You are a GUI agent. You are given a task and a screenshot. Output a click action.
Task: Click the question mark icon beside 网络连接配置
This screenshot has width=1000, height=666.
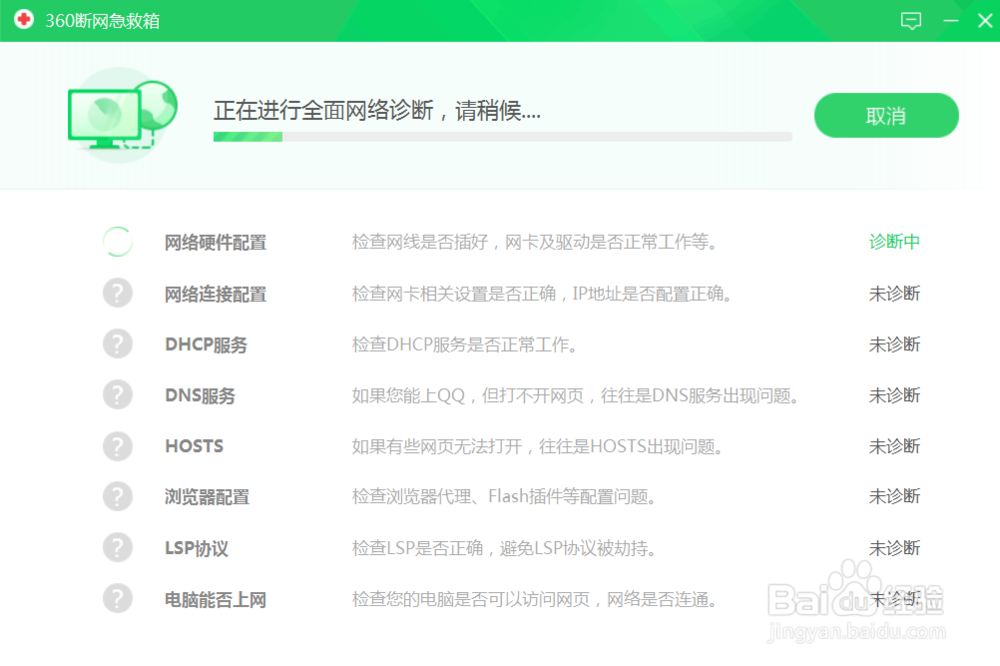point(117,293)
